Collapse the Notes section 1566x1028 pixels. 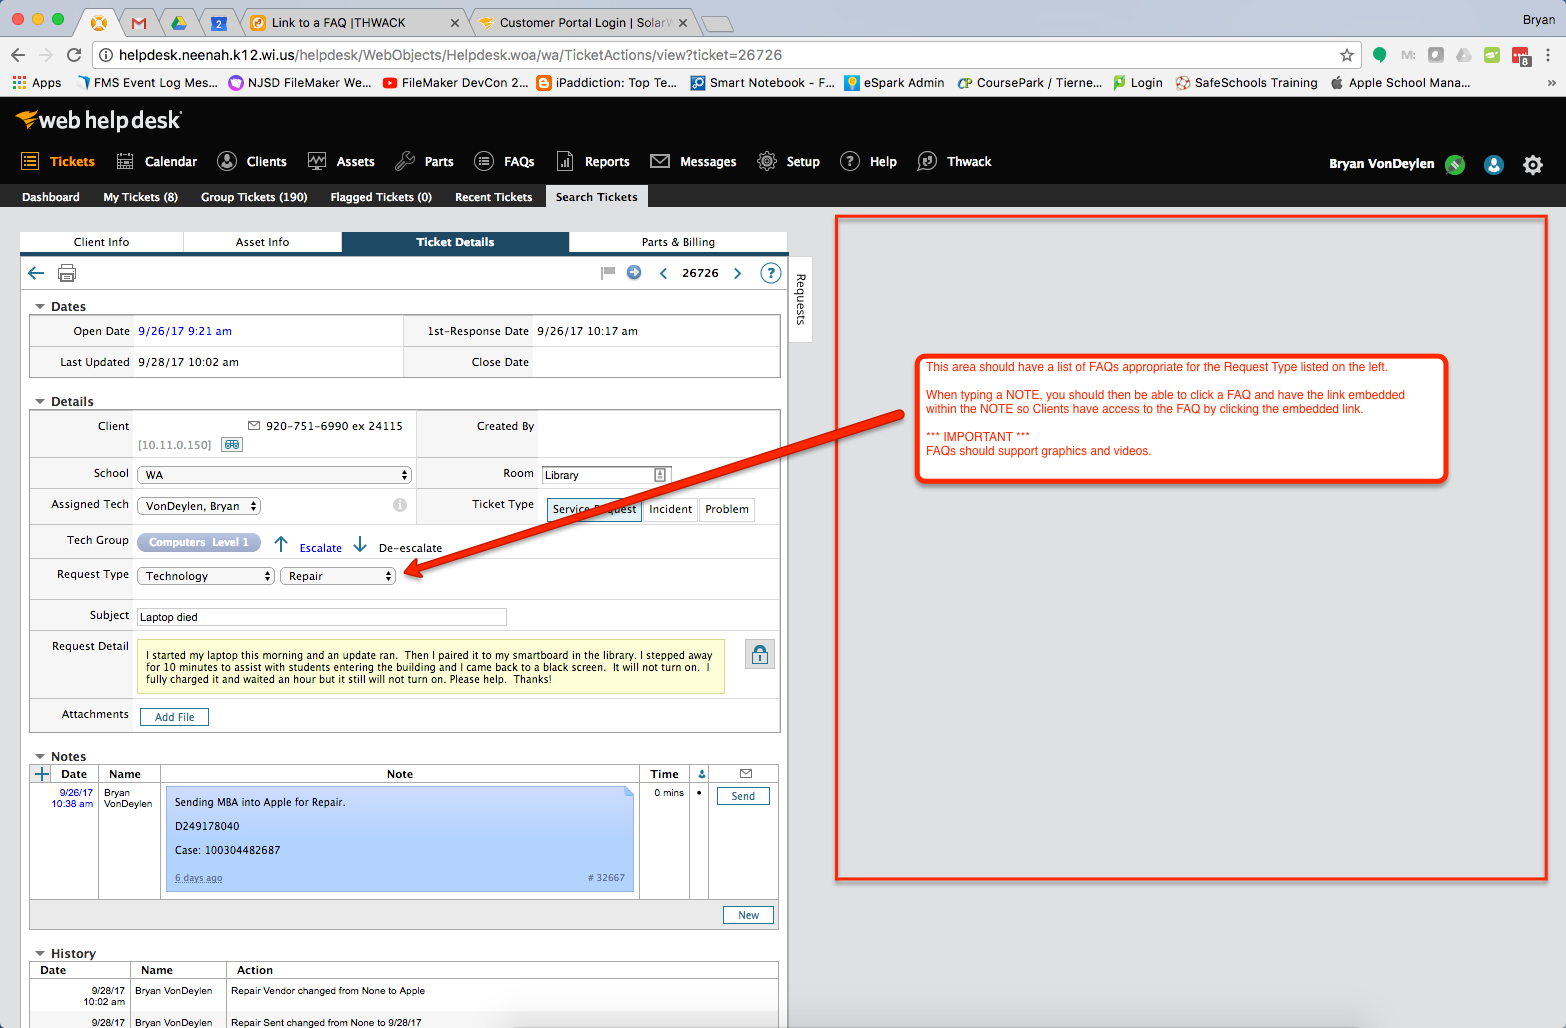coord(40,757)
